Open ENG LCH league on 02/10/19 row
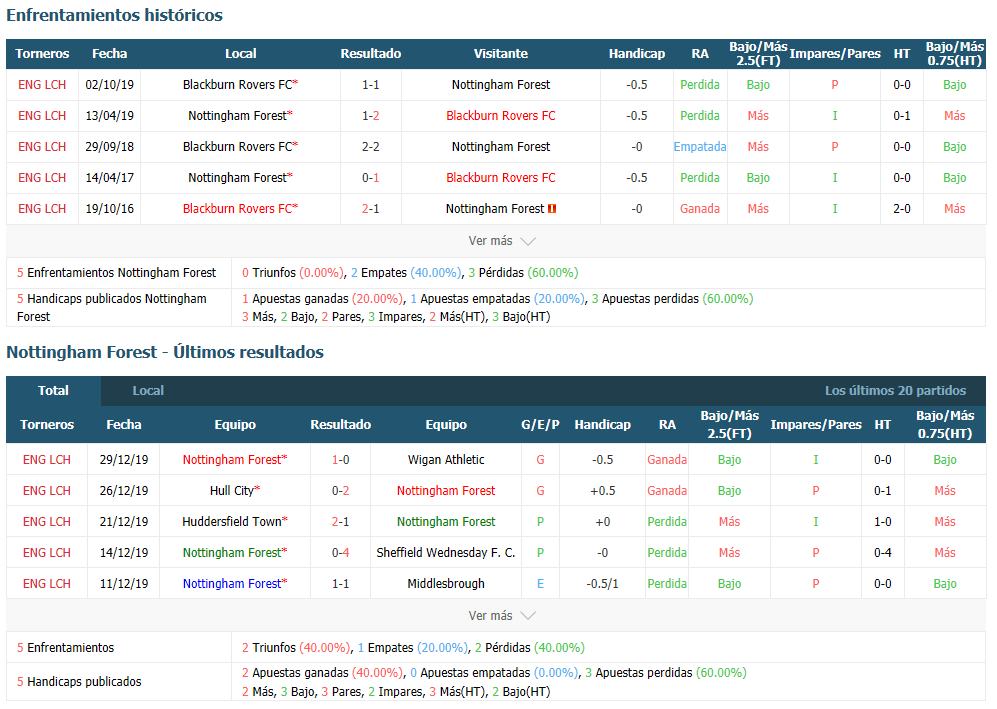Screen dimensions: 997x709 point(42,85)
